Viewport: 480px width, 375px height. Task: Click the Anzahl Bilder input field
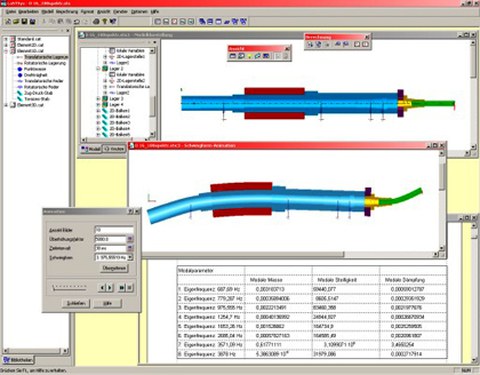pyautogui.click(x=114, y=230)
